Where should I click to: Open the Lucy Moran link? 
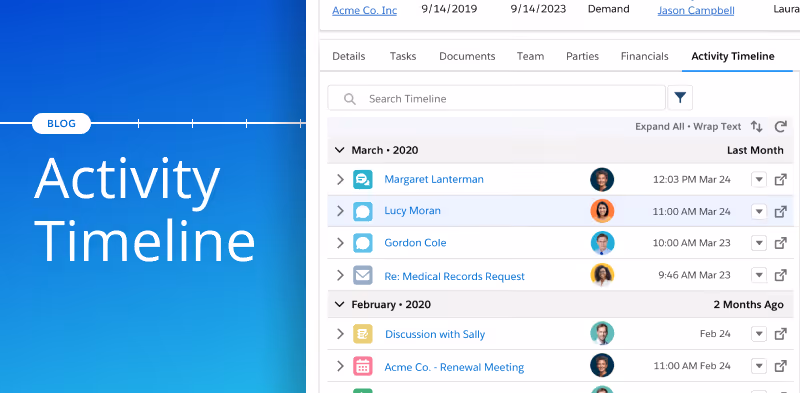click(x=412, y=211)
